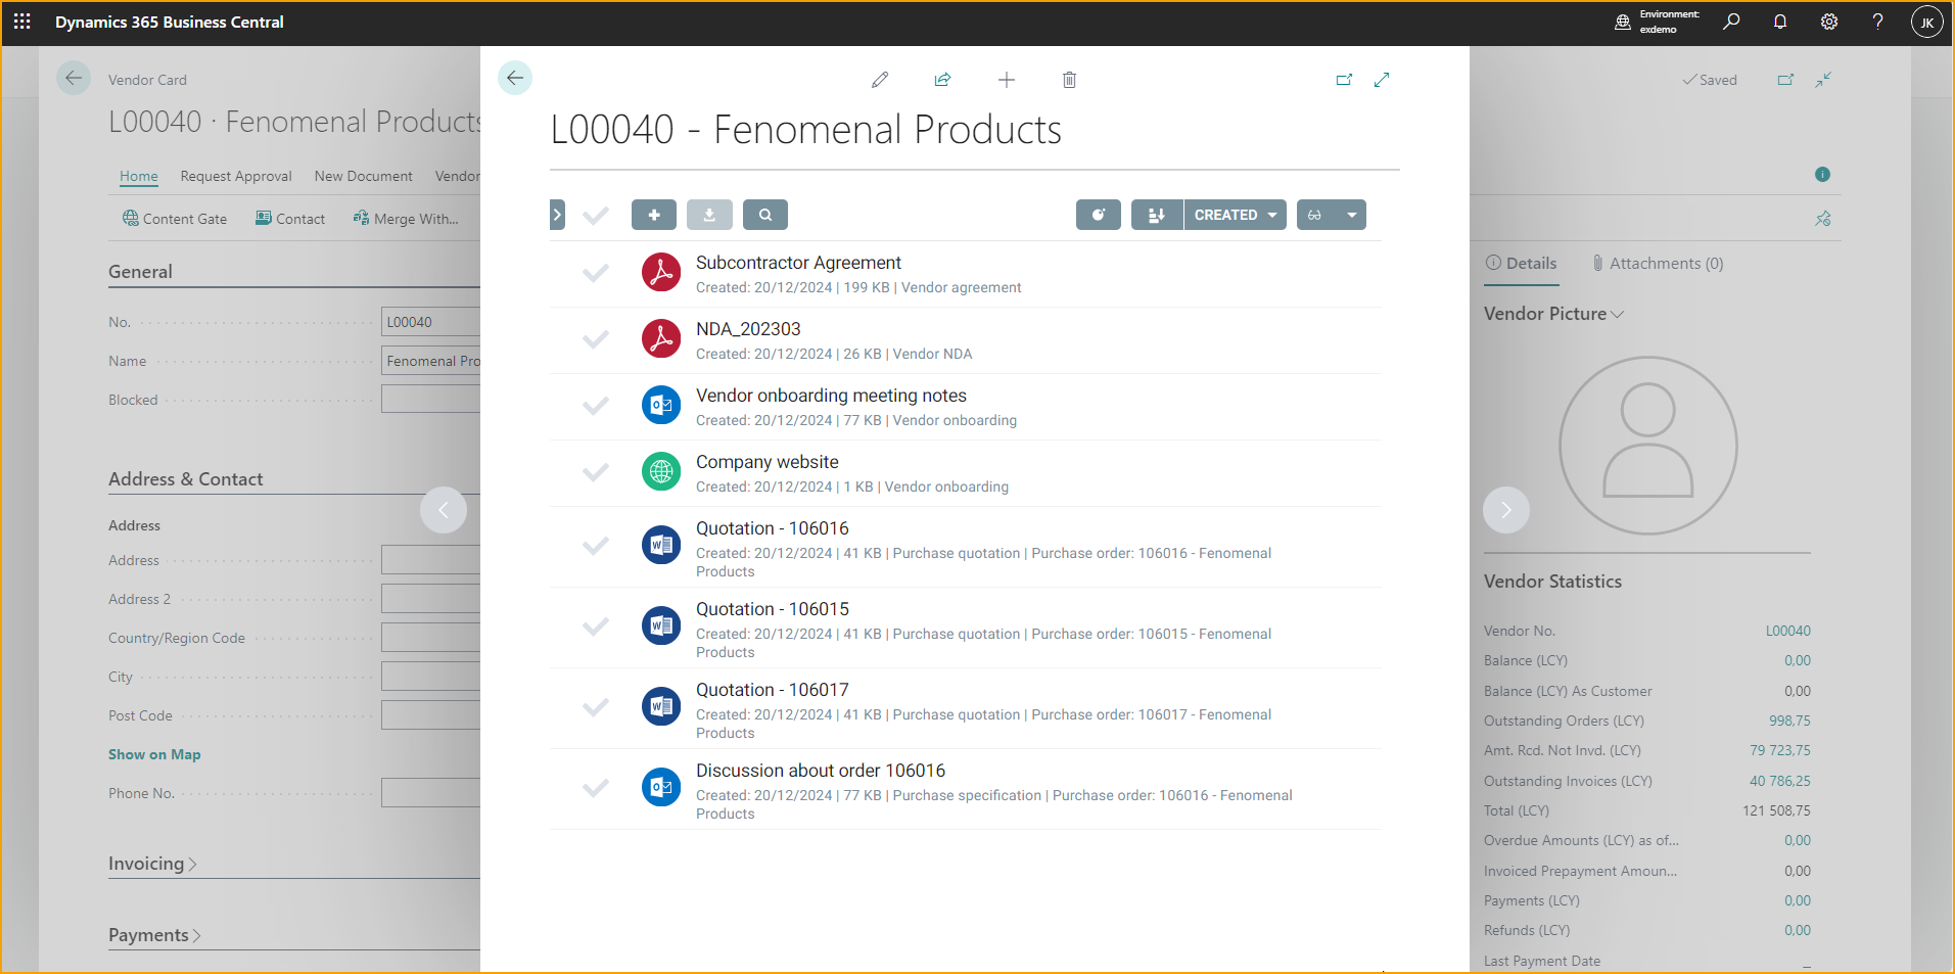Open the CREATED sort dropdown

pyautogui.click(x=1235, y=215)
